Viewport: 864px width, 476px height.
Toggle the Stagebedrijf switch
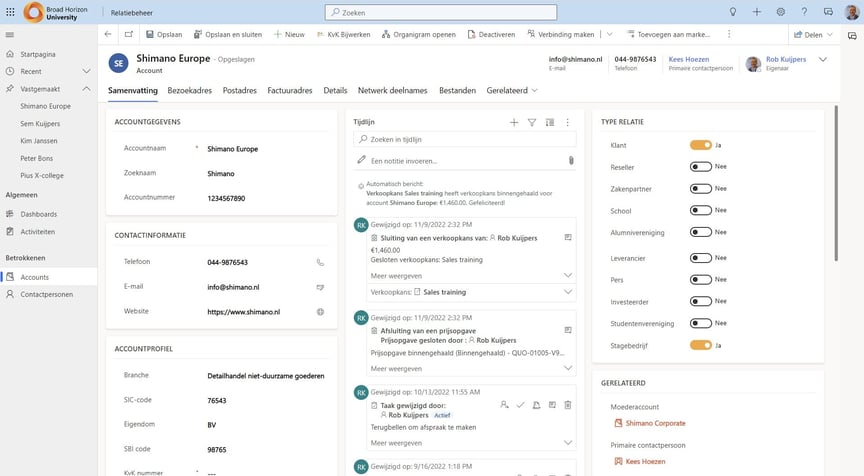(x=701, y=345)
